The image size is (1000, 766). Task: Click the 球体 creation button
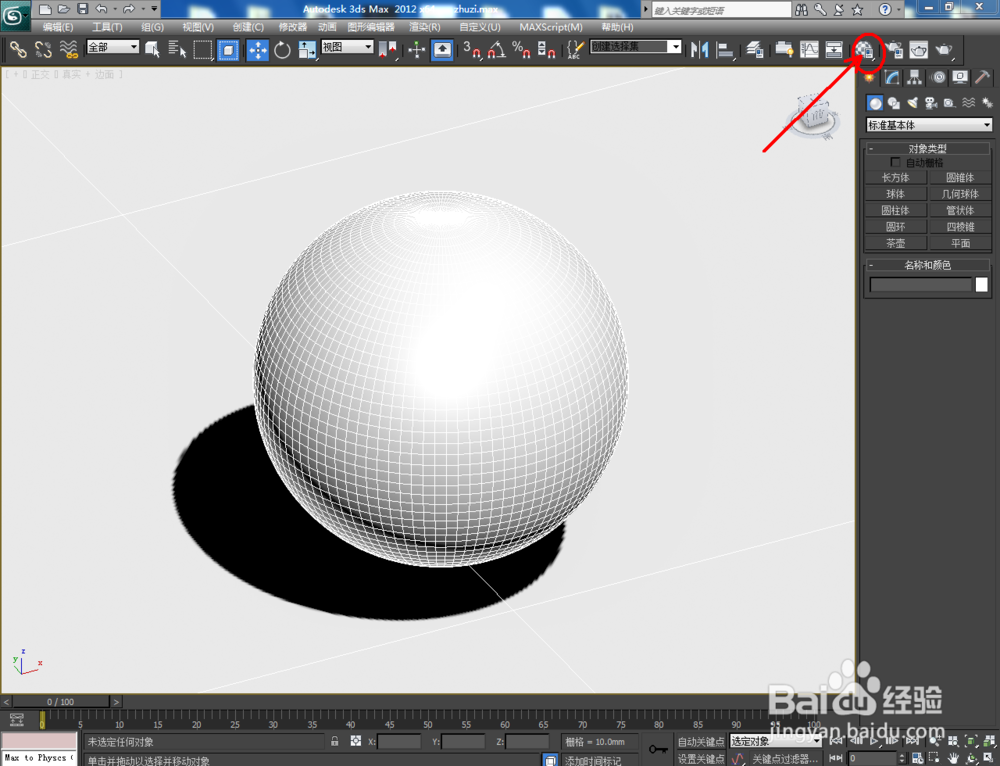(x=896, y=193)
